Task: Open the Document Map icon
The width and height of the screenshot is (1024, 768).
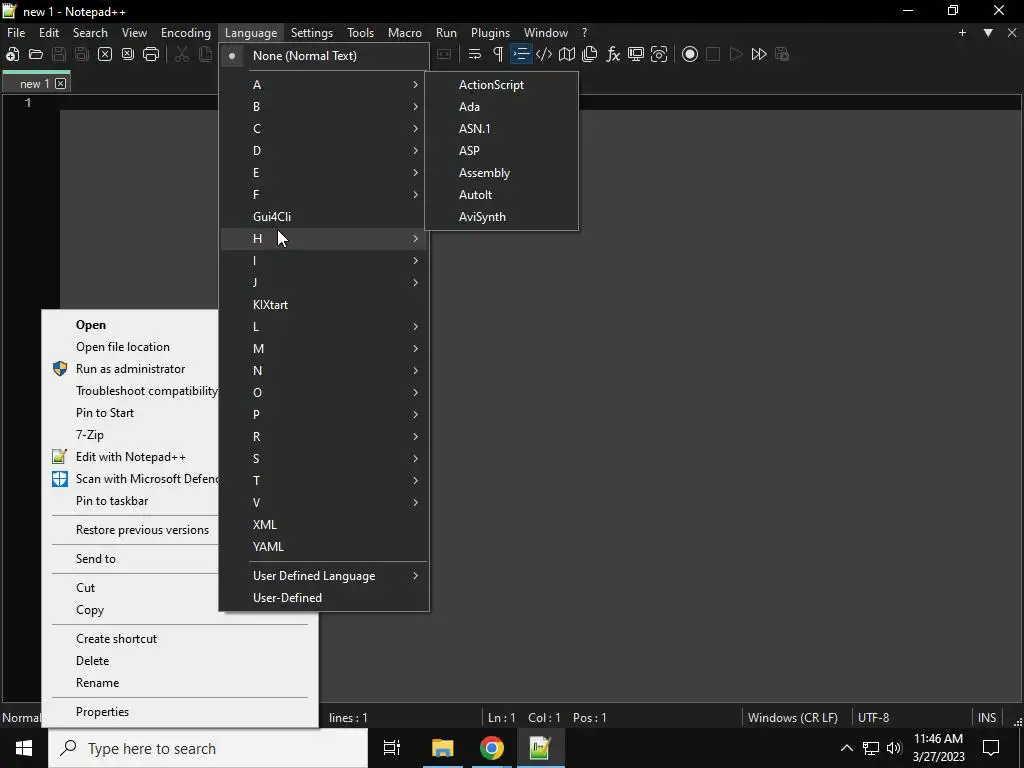Action: tap(566, 54)
